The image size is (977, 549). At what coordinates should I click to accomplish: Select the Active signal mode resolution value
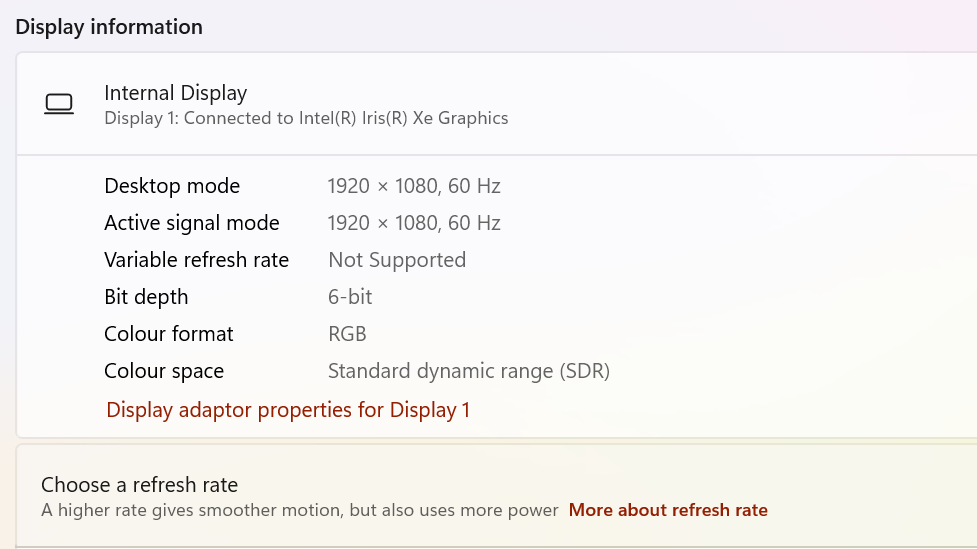click(x=414, y=223)
